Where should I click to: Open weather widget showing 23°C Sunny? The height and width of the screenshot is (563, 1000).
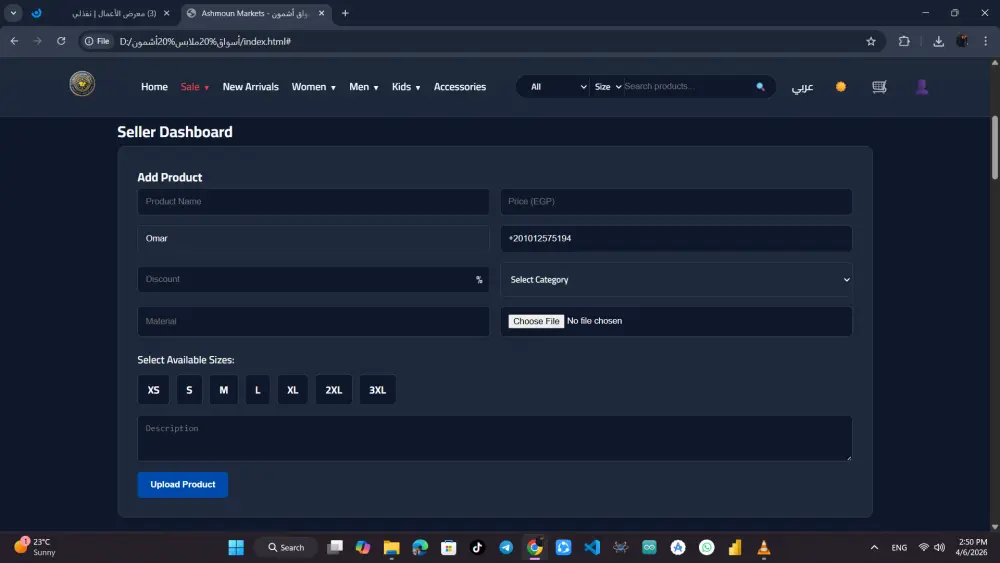pyautogui.click(x=36, y=547)
